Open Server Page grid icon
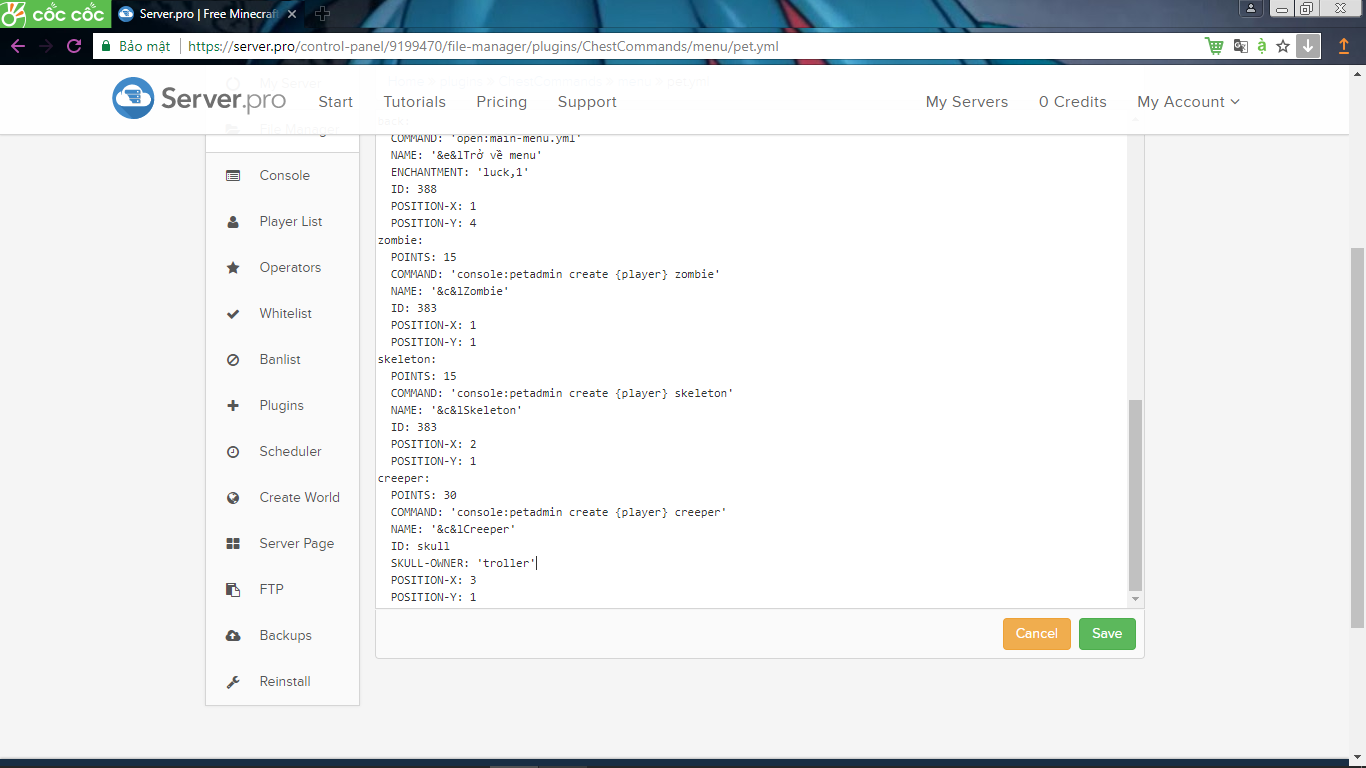Viewport: 1366px width, 768px height. 233,544
